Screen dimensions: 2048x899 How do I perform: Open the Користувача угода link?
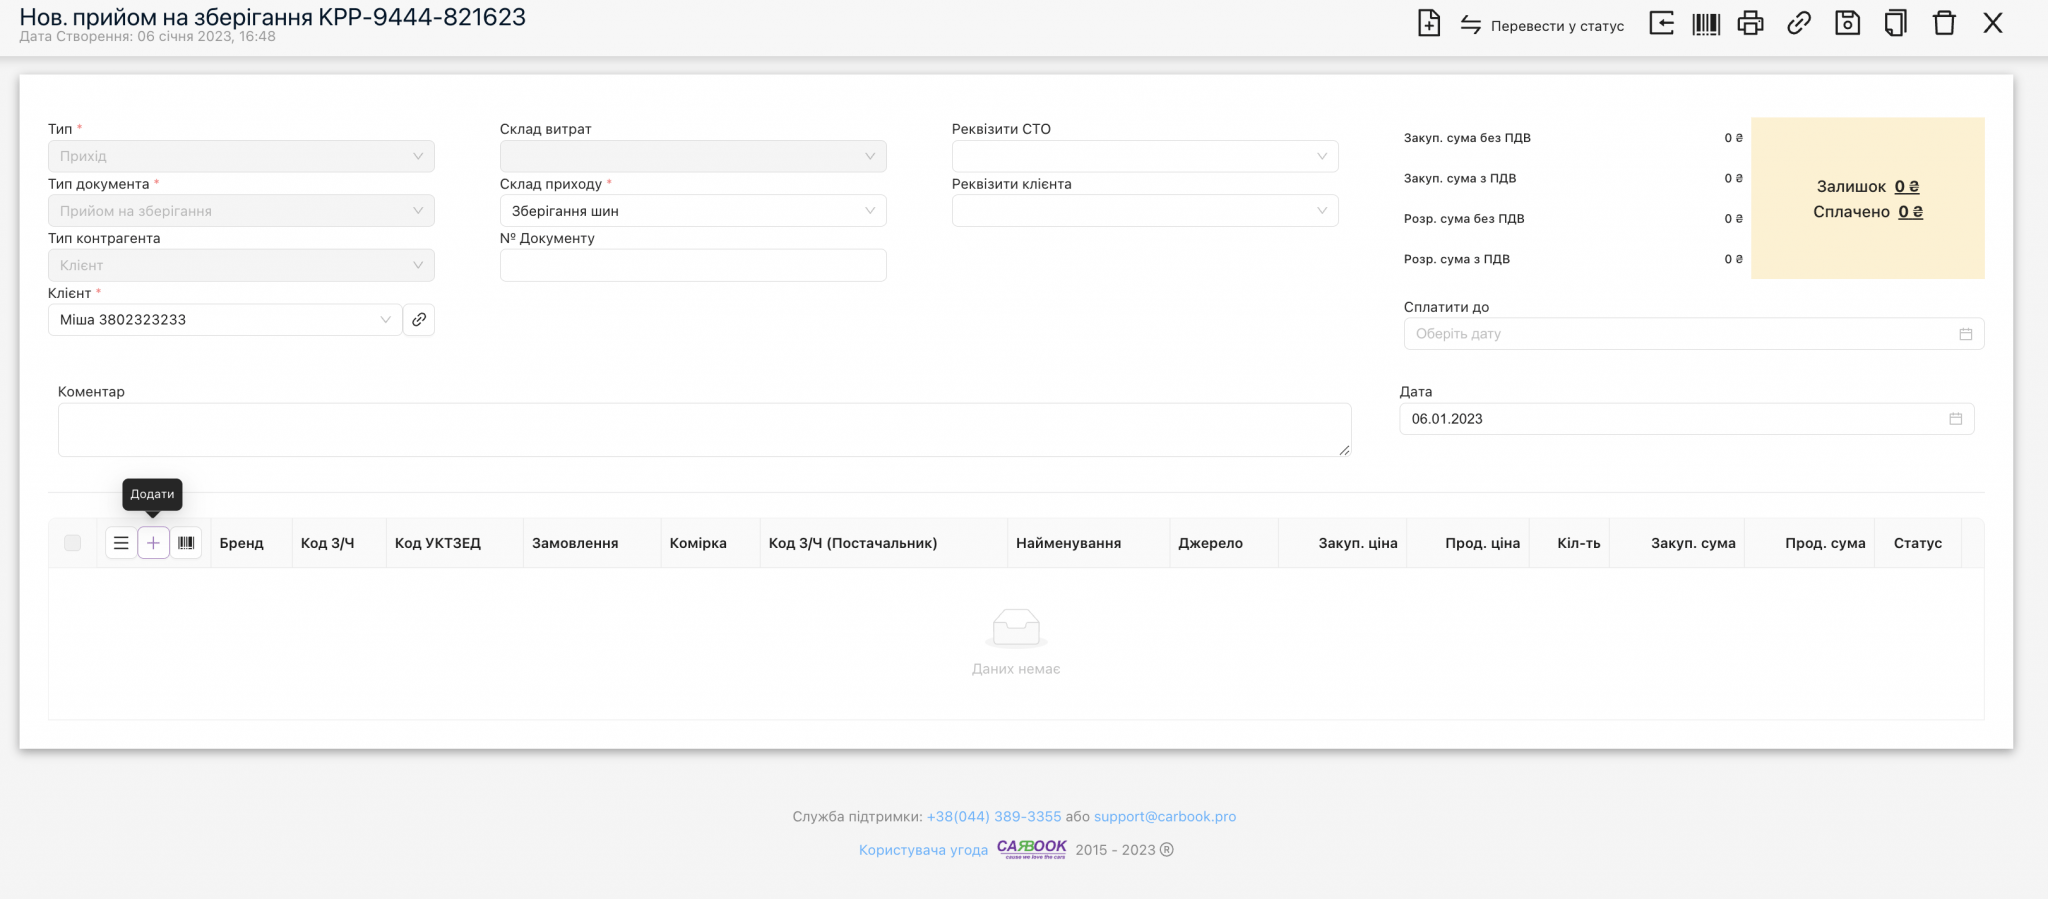pos(923,850)
